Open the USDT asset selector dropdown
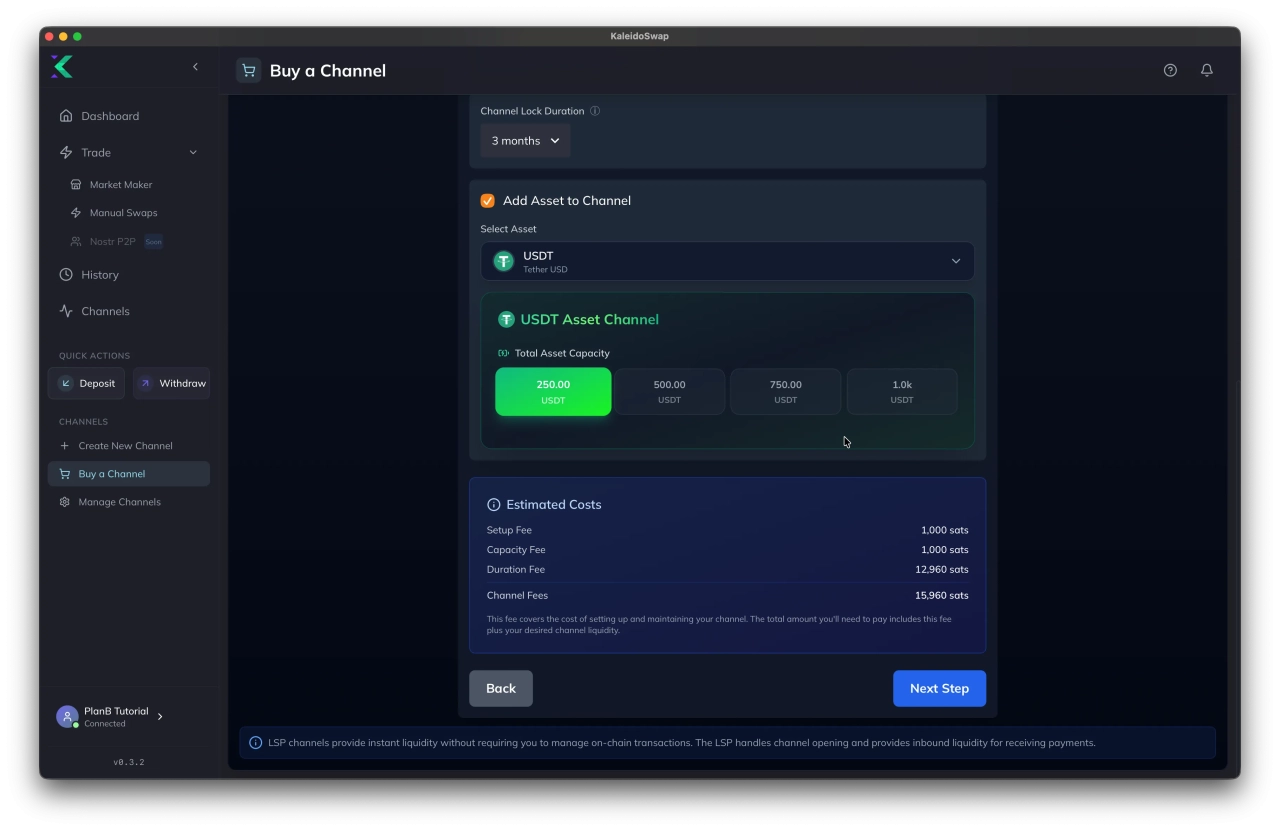Image resolution: width=1280 pixels, height=831 pixels. point(727,261)
